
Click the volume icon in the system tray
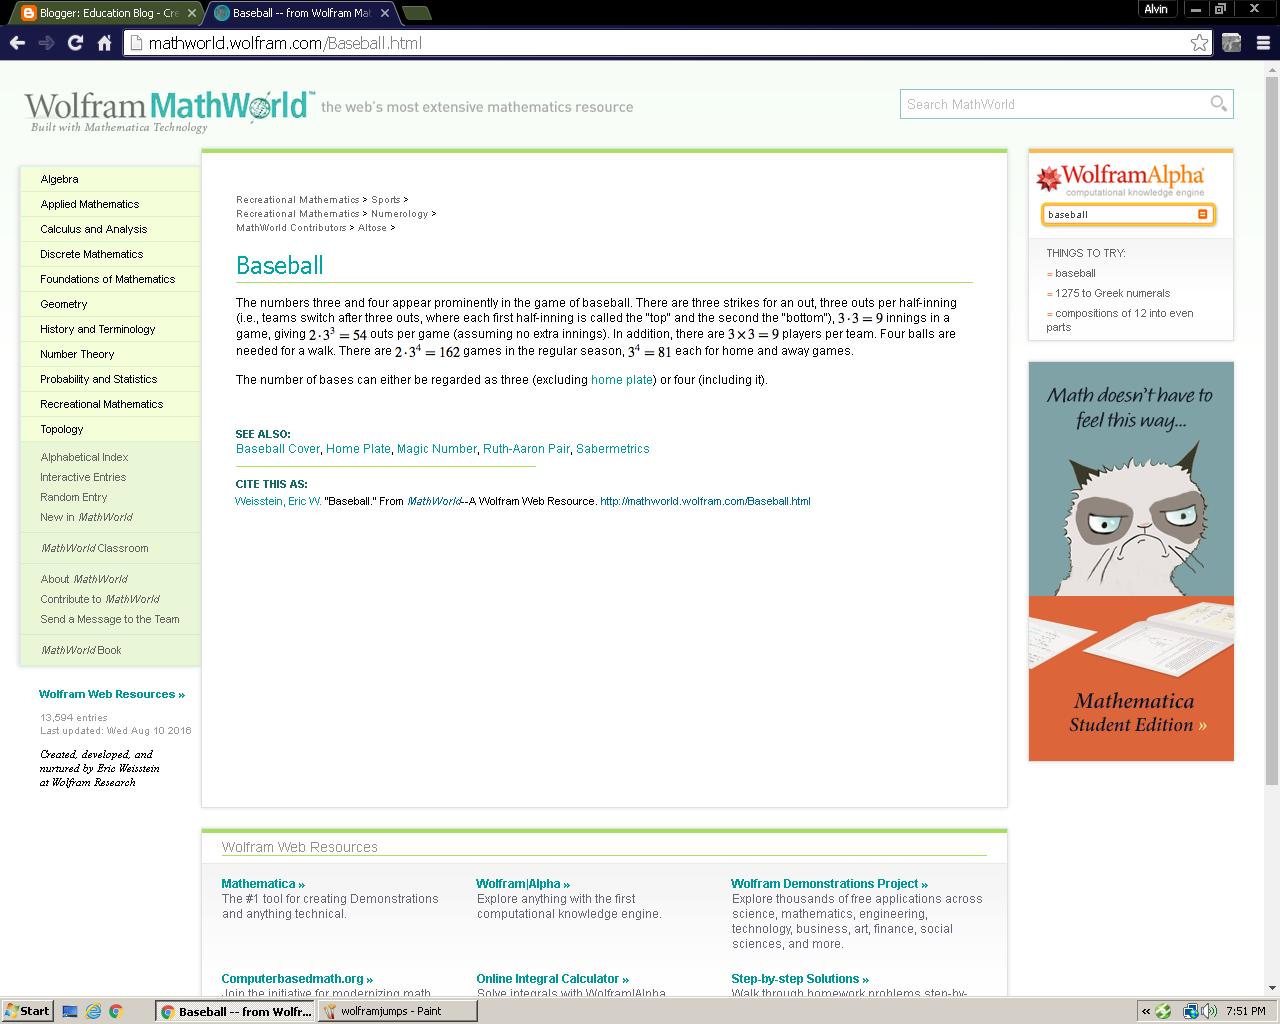pos(1207,1011)
